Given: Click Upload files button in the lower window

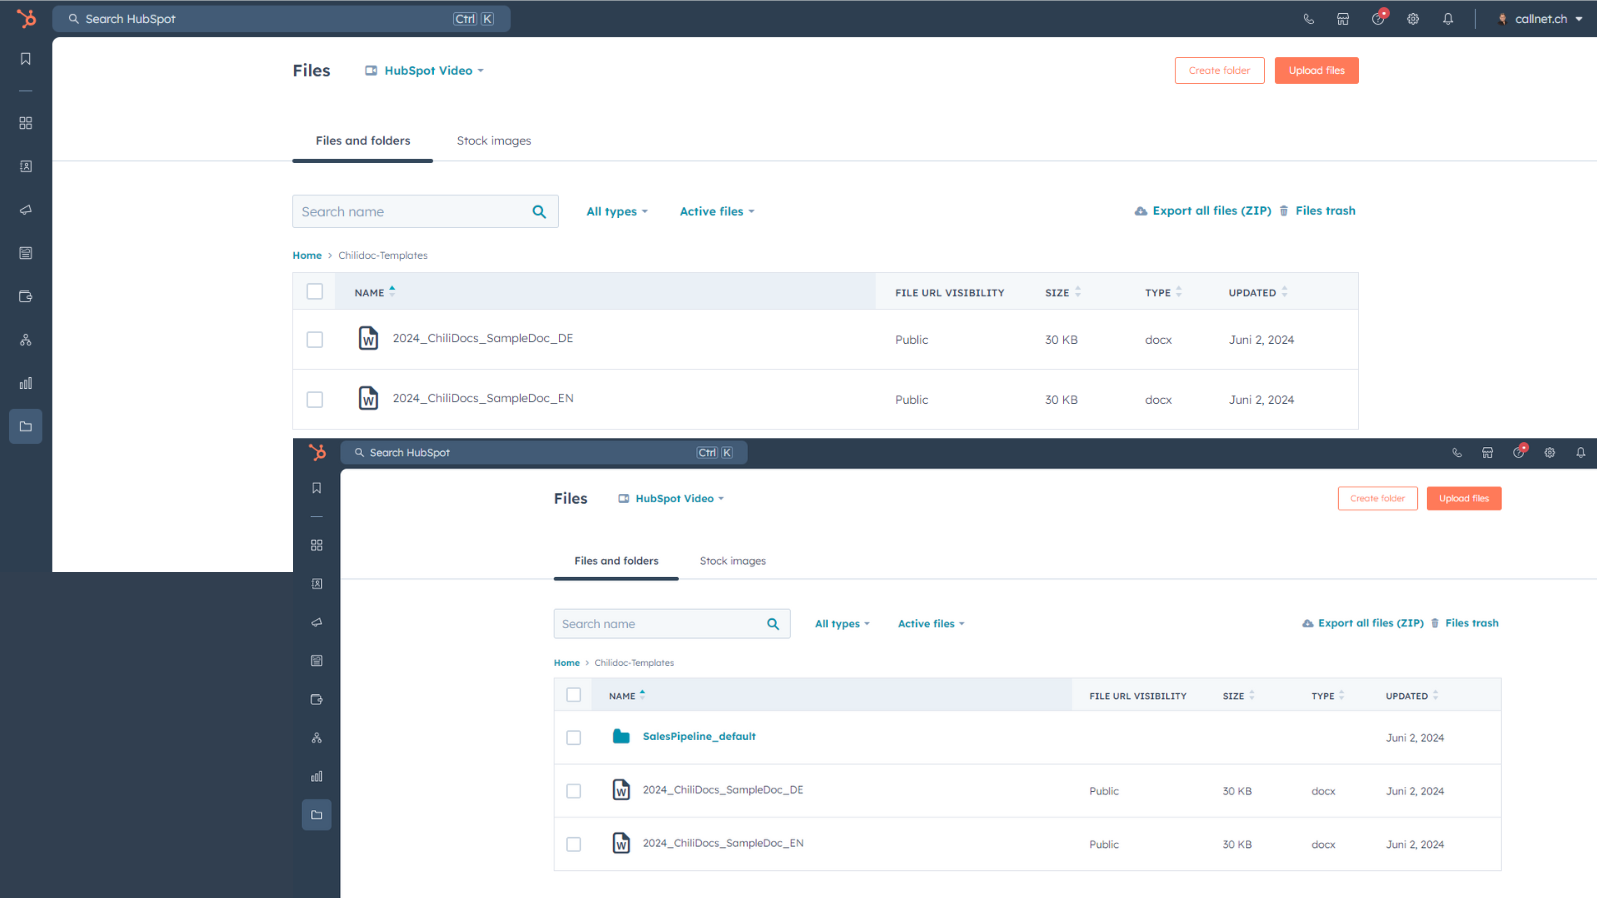Looking at the screenshot, I should click(x=1464, y=498).
